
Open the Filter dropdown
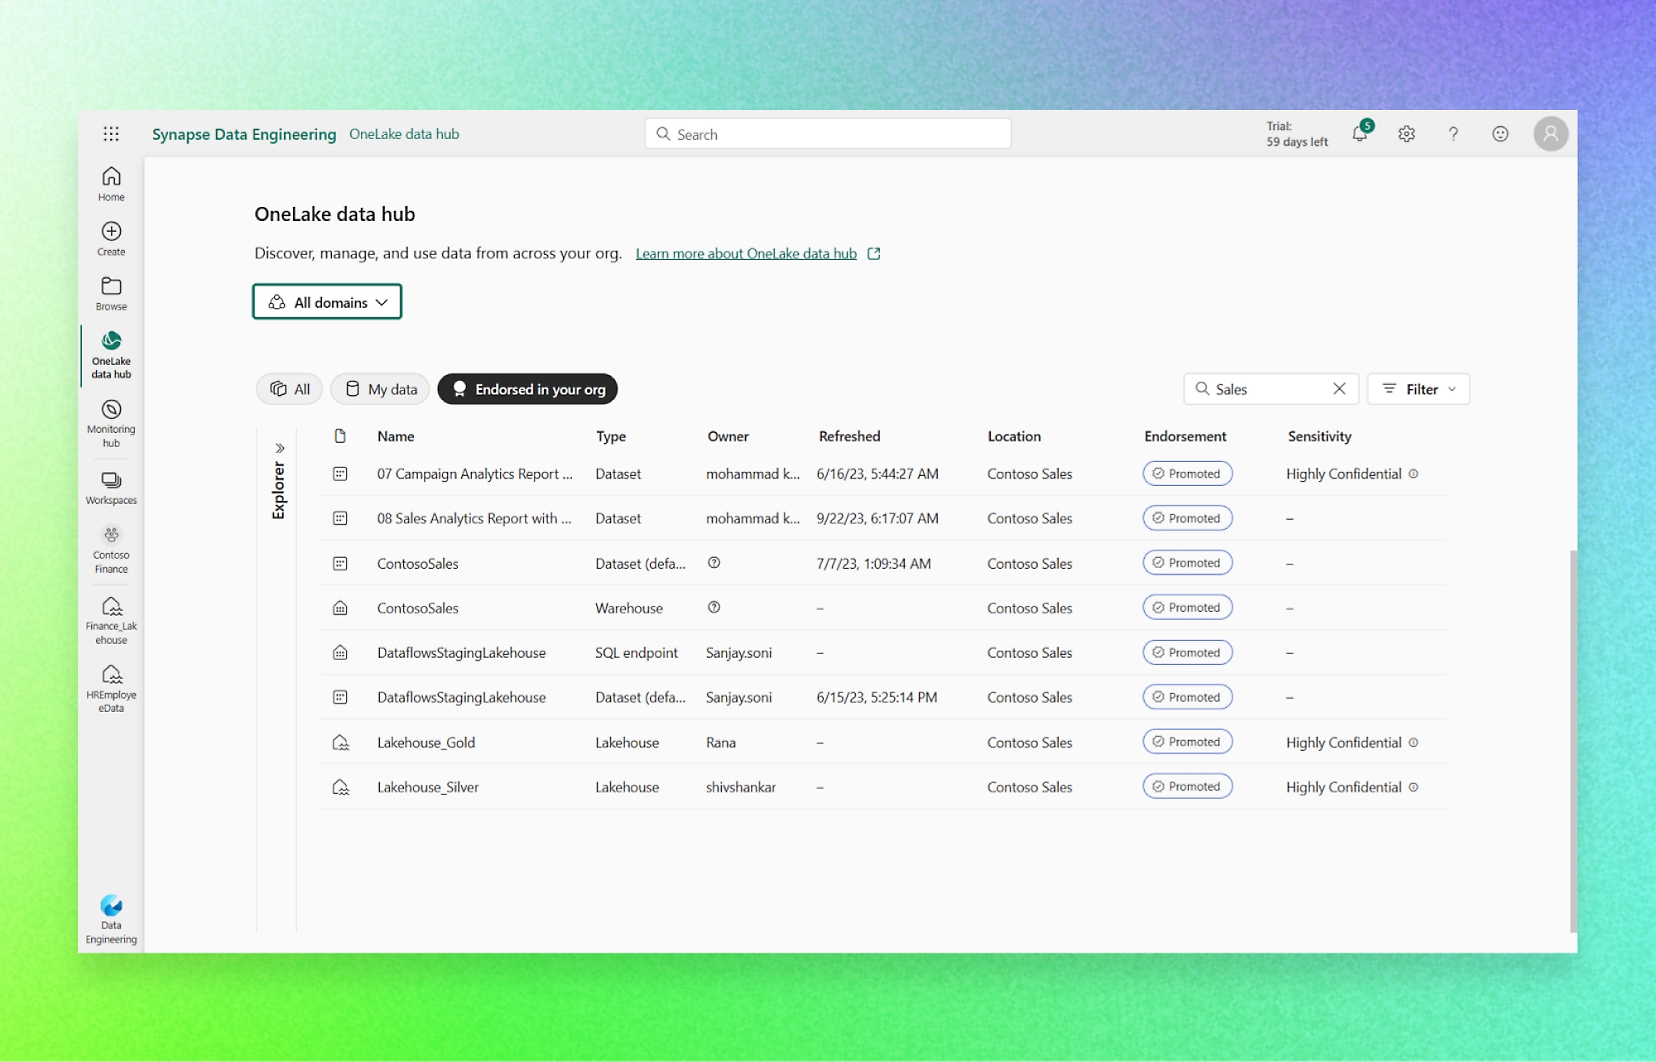pyautogui.click(x=1419, y=389)
